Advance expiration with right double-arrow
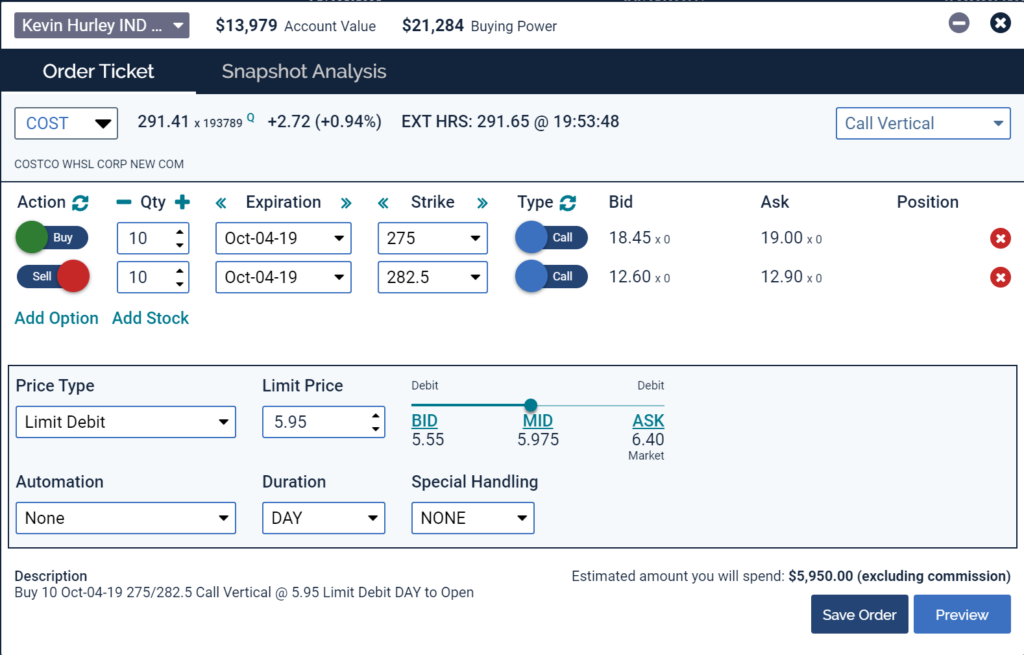Viewport: 1024px width, 655px height. [x=346, y=202]
